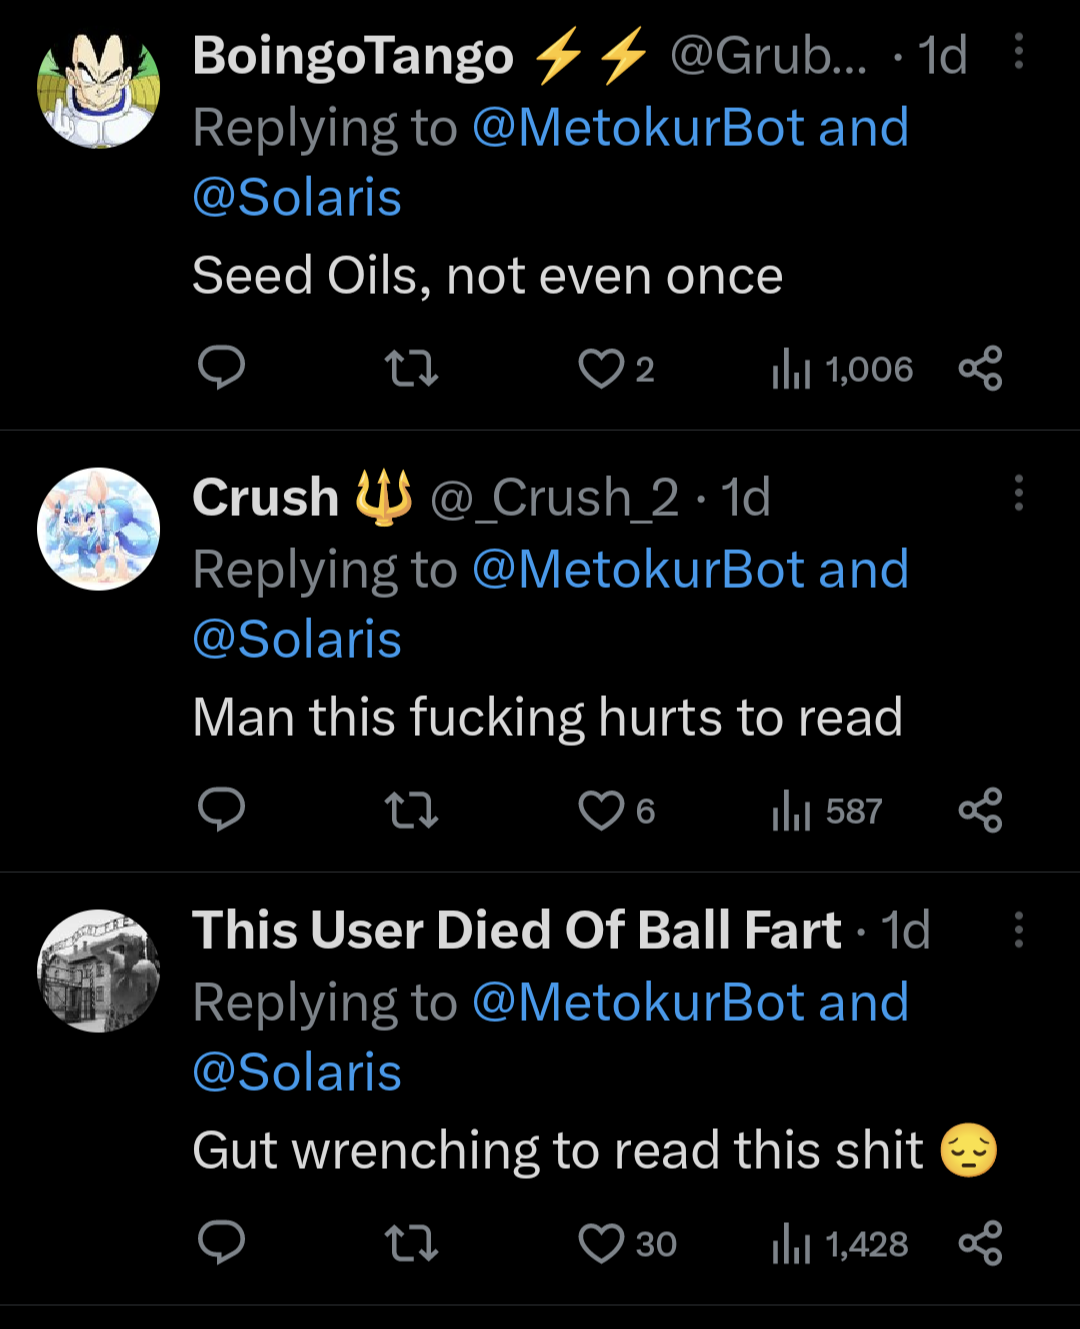Image resolution: width=1080 pixels, height=1329 pixels.
Task: Retweet Crush's 'hurts to read' tweet
Action: coord(411,811)
